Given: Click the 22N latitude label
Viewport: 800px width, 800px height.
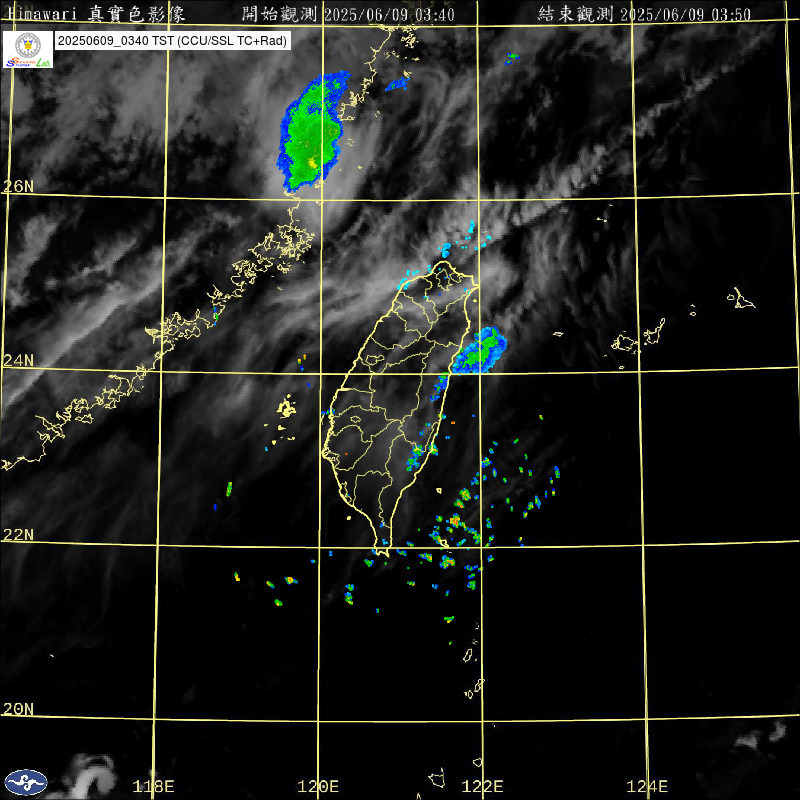Looking at the screenshot, I should 18,535.
